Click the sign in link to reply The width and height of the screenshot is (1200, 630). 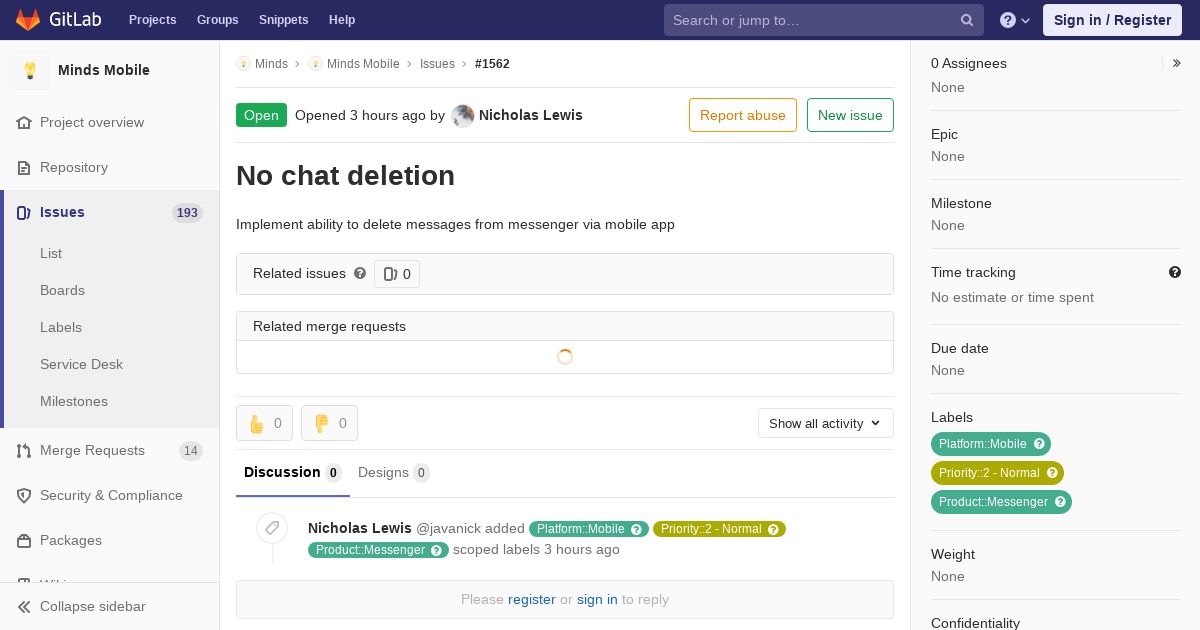[x=597, y=599]
